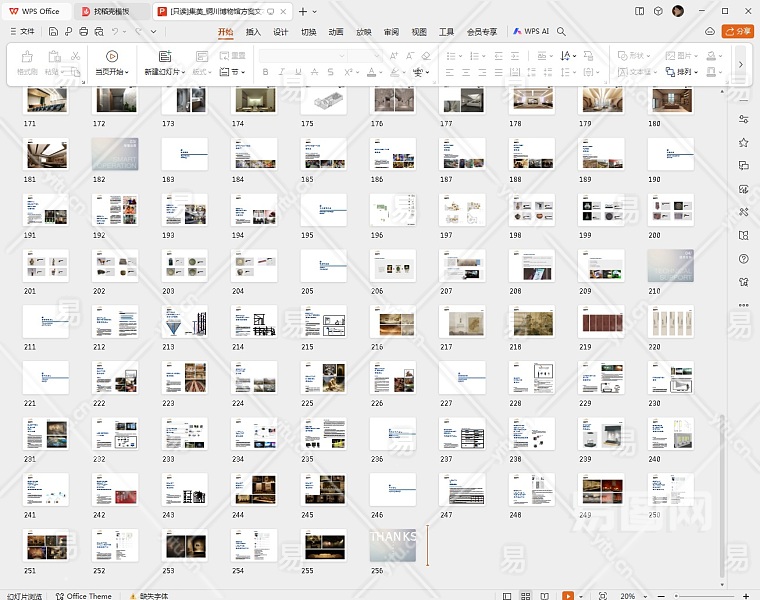Start slideshow with the orange play button
The width and height of the screenshot is (760, 600).
click(567, 596)
